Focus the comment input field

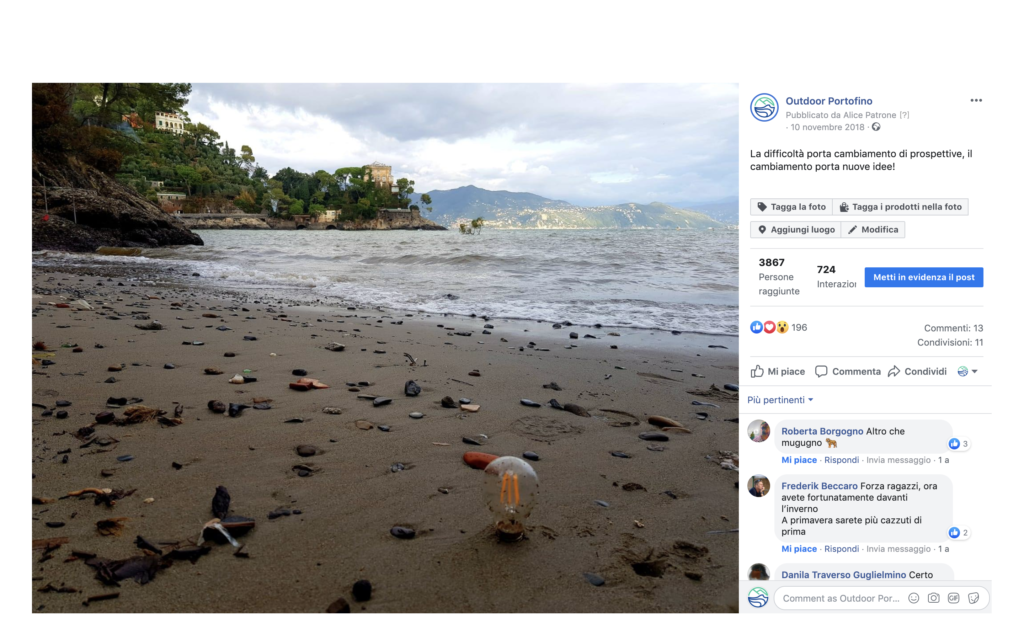click(840, 598)
